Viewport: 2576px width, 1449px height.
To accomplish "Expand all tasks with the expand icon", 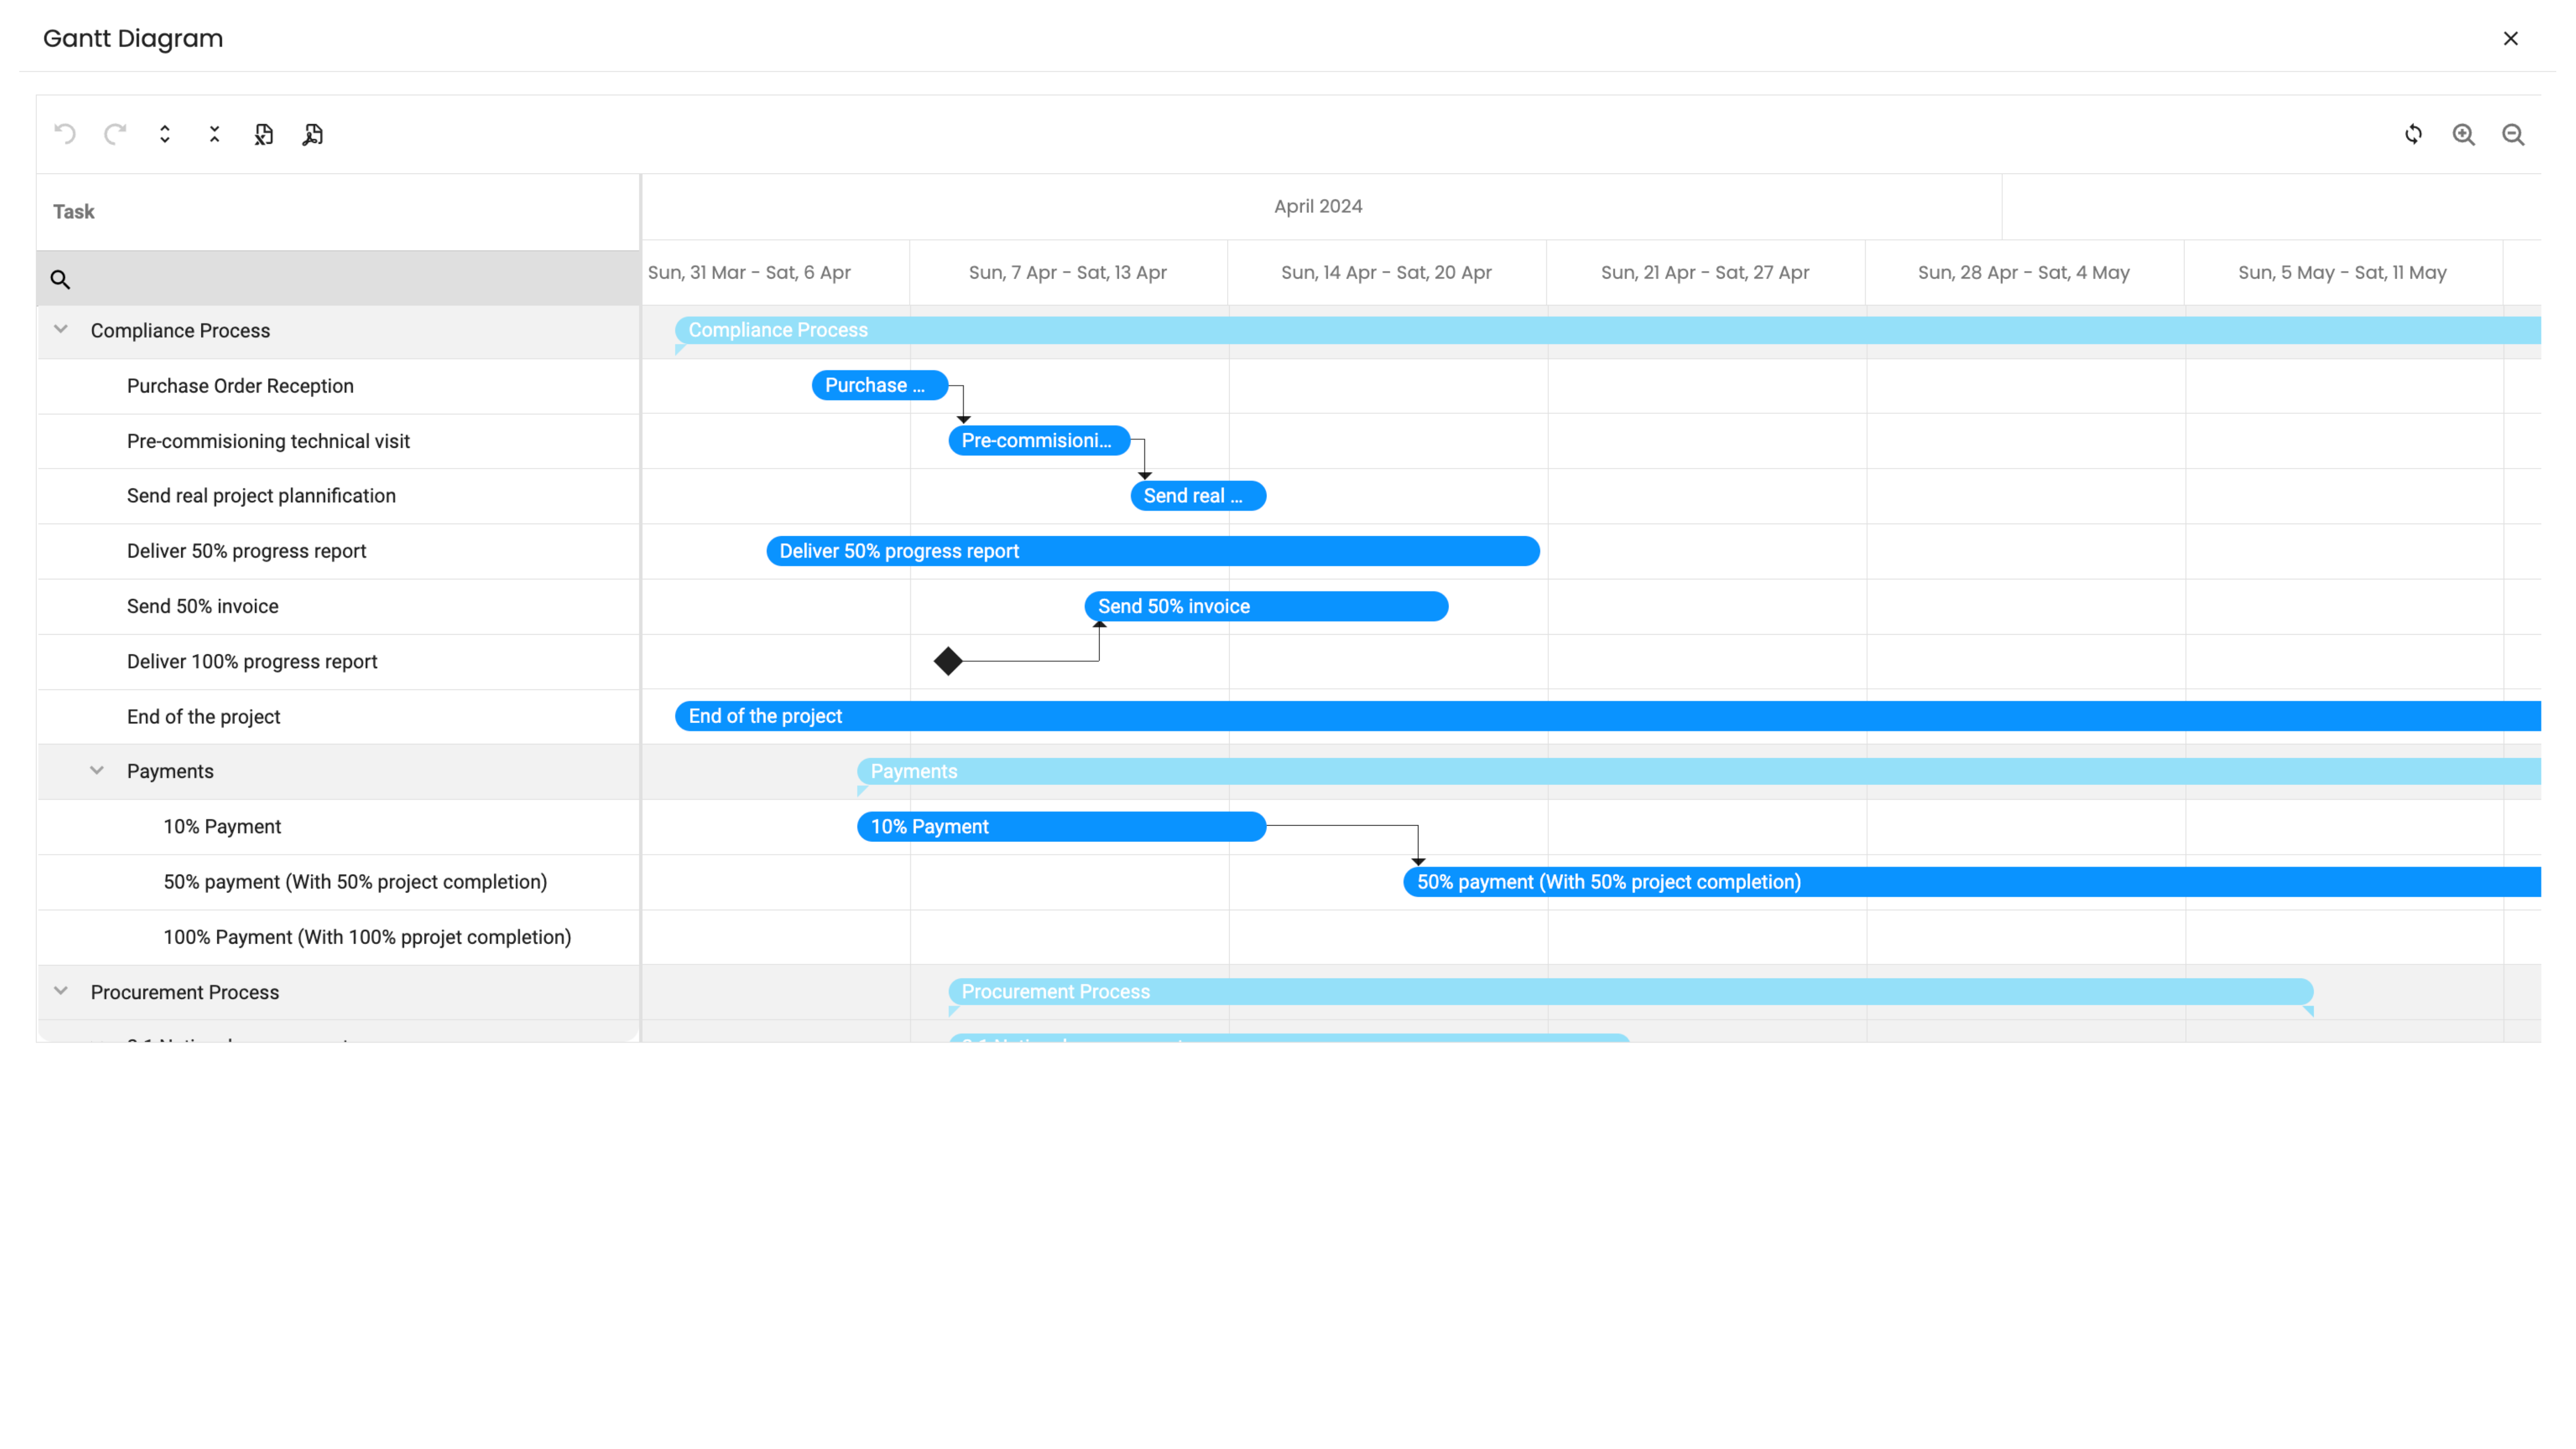I will 165,134.
